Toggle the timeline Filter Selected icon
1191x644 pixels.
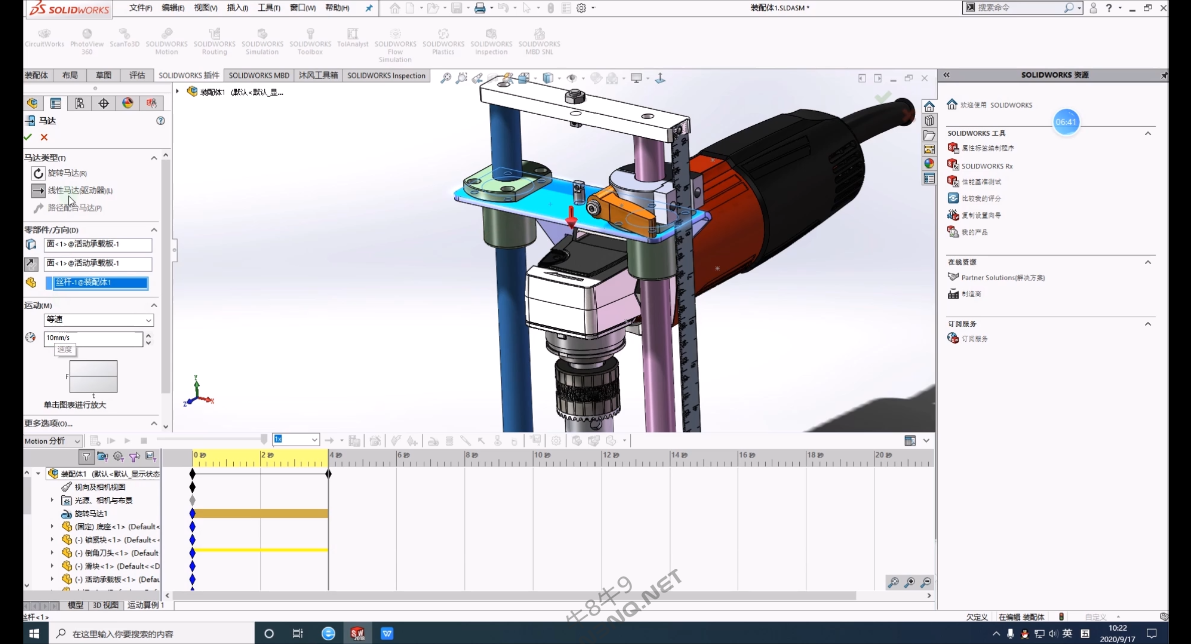coord(134,456)
